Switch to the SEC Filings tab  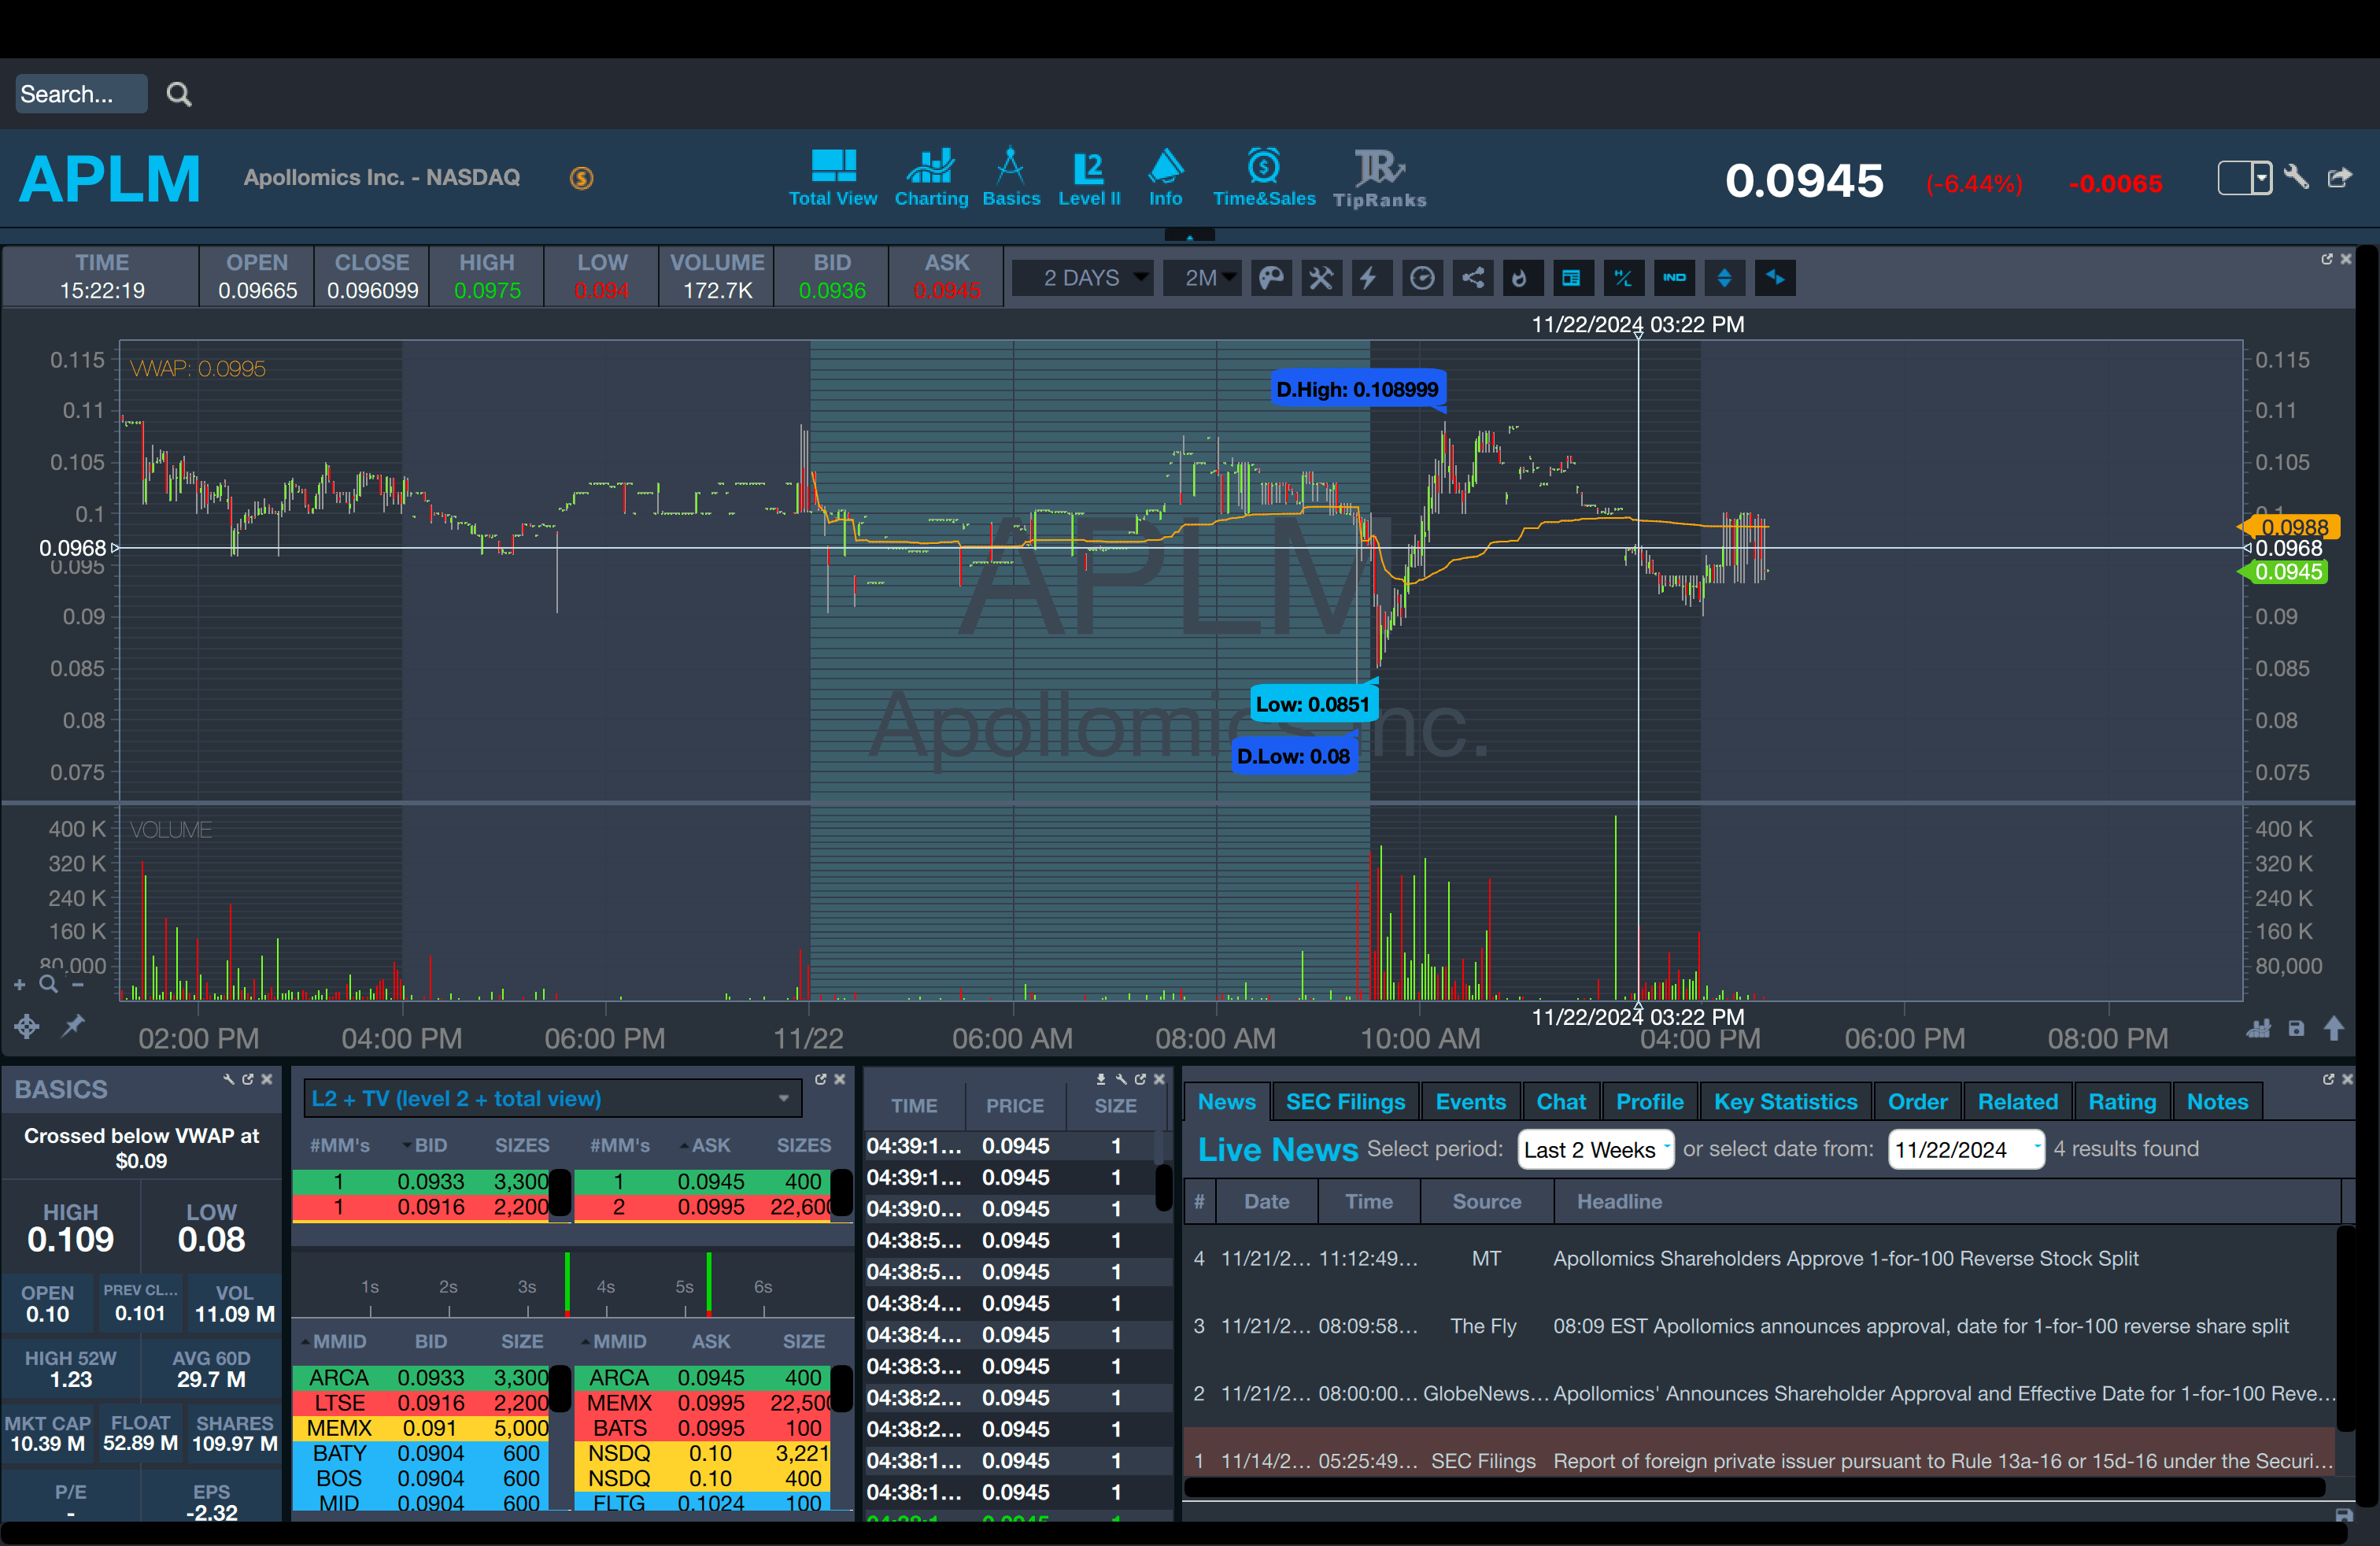pos(1344,1102)
